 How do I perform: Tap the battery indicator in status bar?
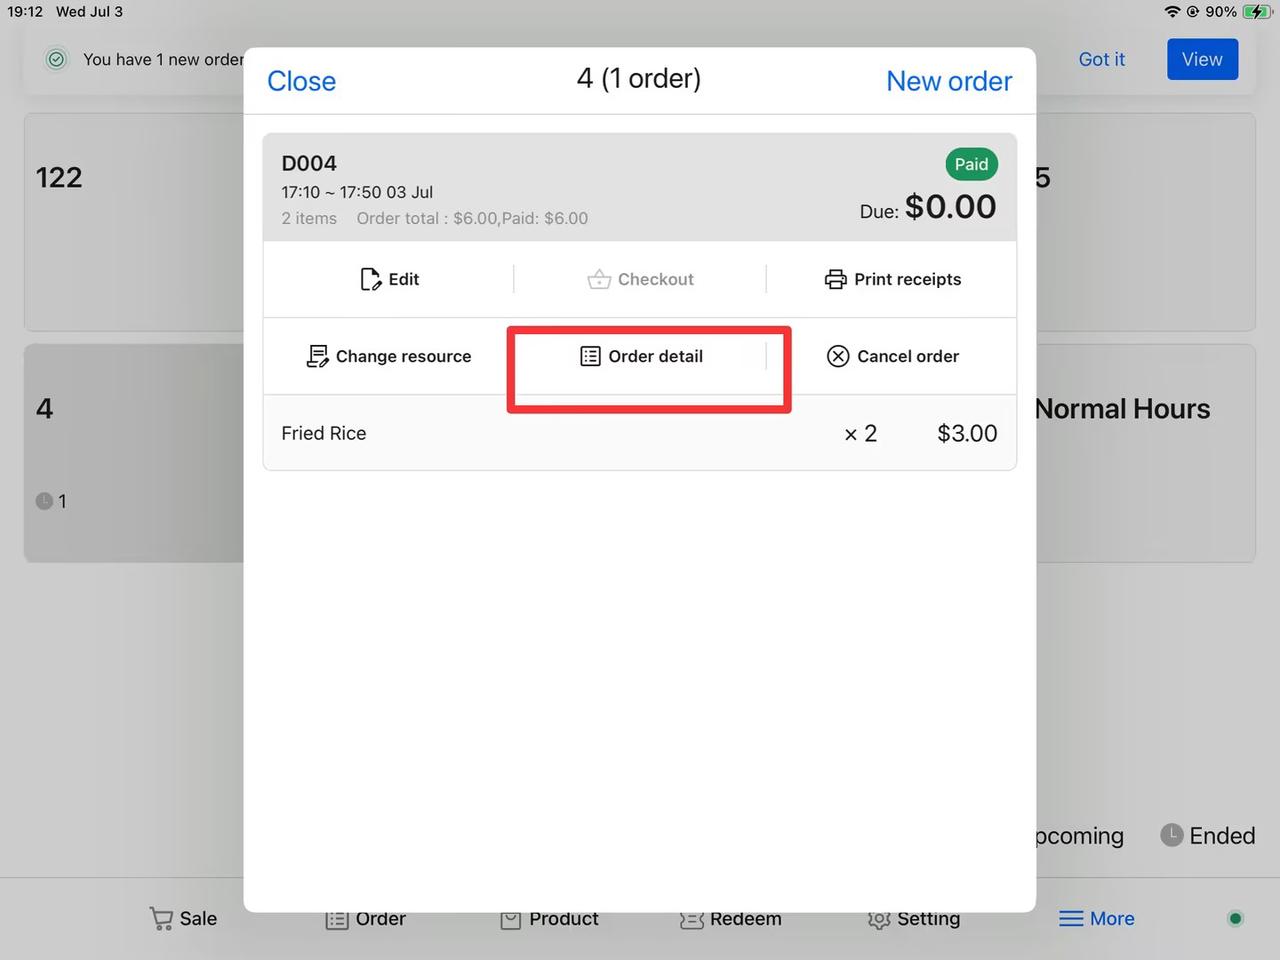(x=1255, y=12)
